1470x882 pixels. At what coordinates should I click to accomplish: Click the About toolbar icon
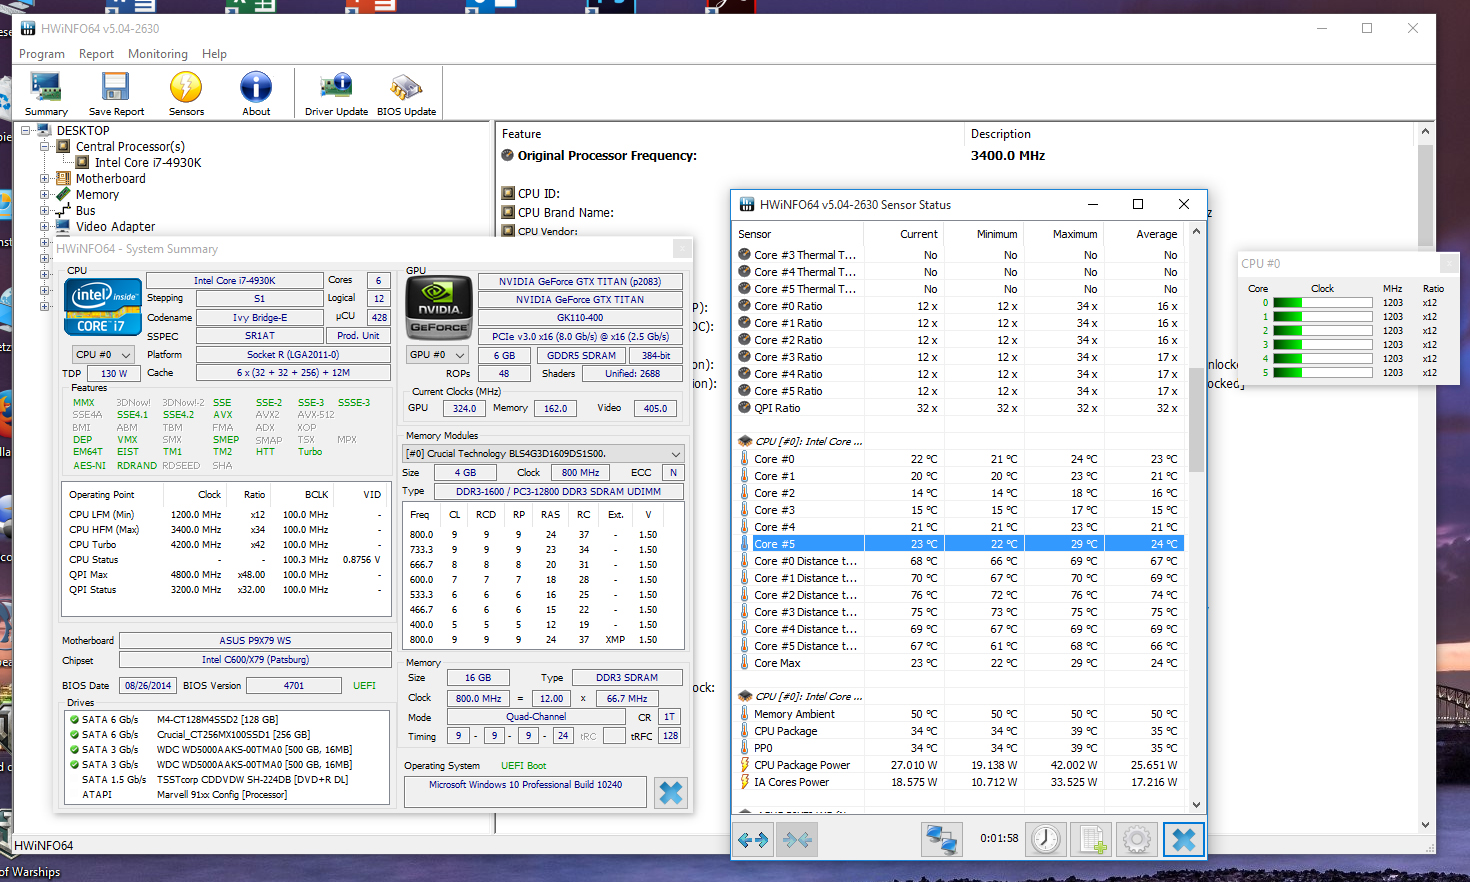256,95
